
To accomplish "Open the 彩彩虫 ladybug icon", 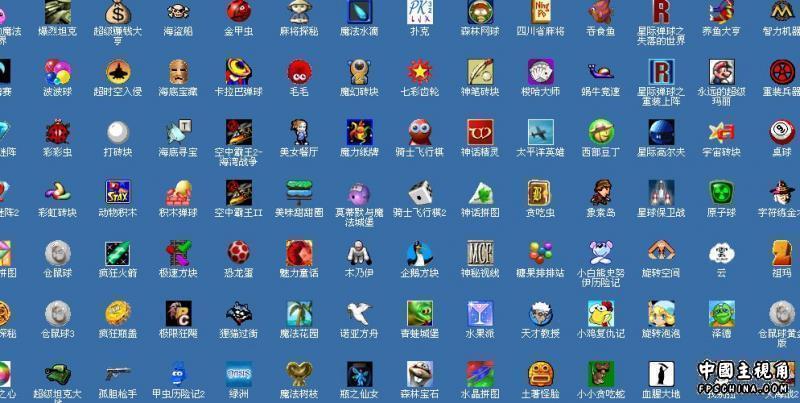I will [x=58, y=132].
